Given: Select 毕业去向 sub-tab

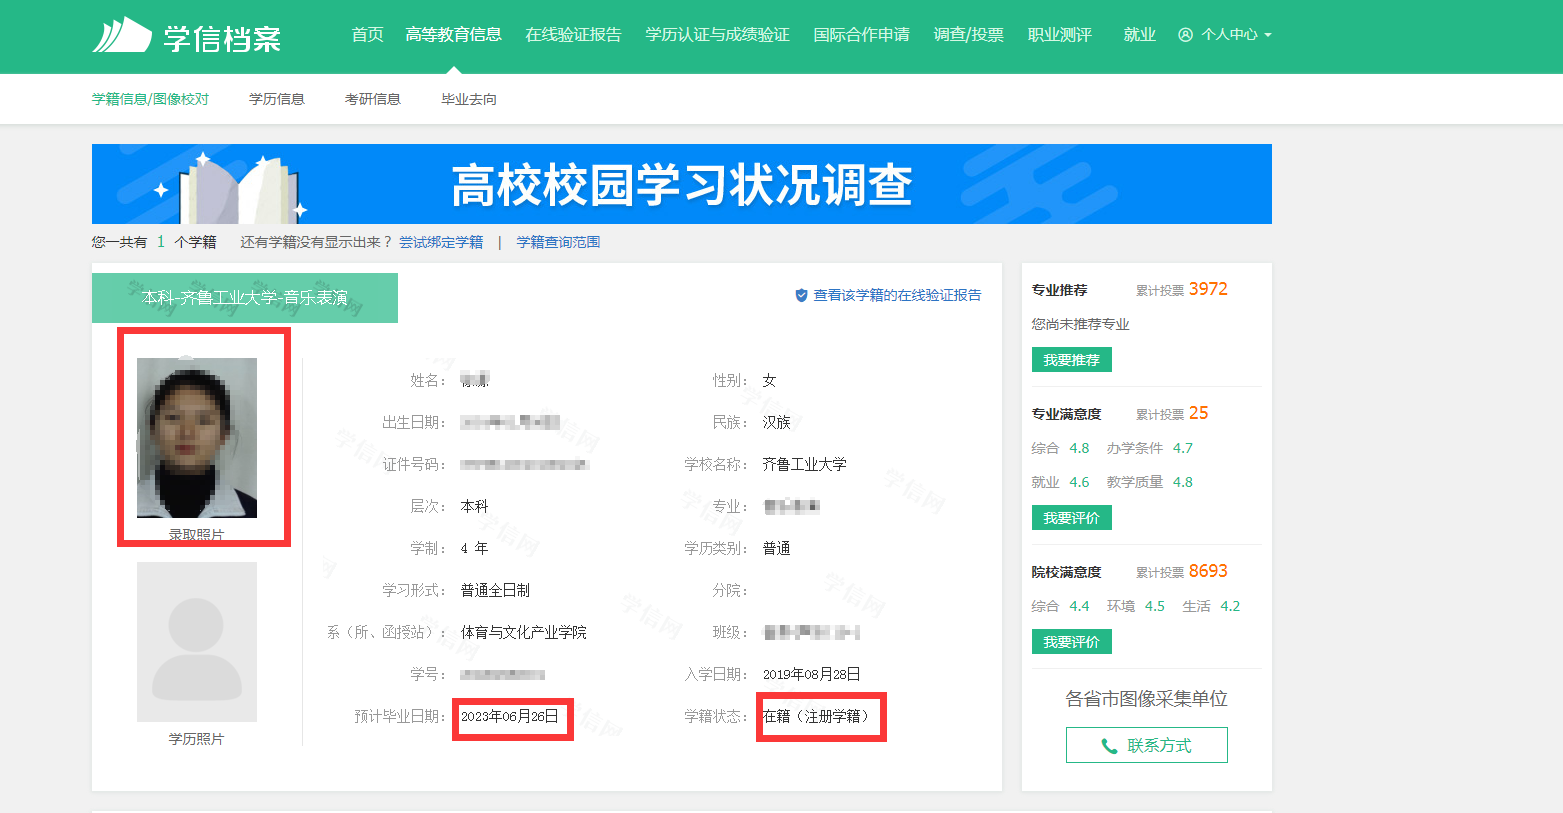Looking at the screenshot, I should point(469,99).
